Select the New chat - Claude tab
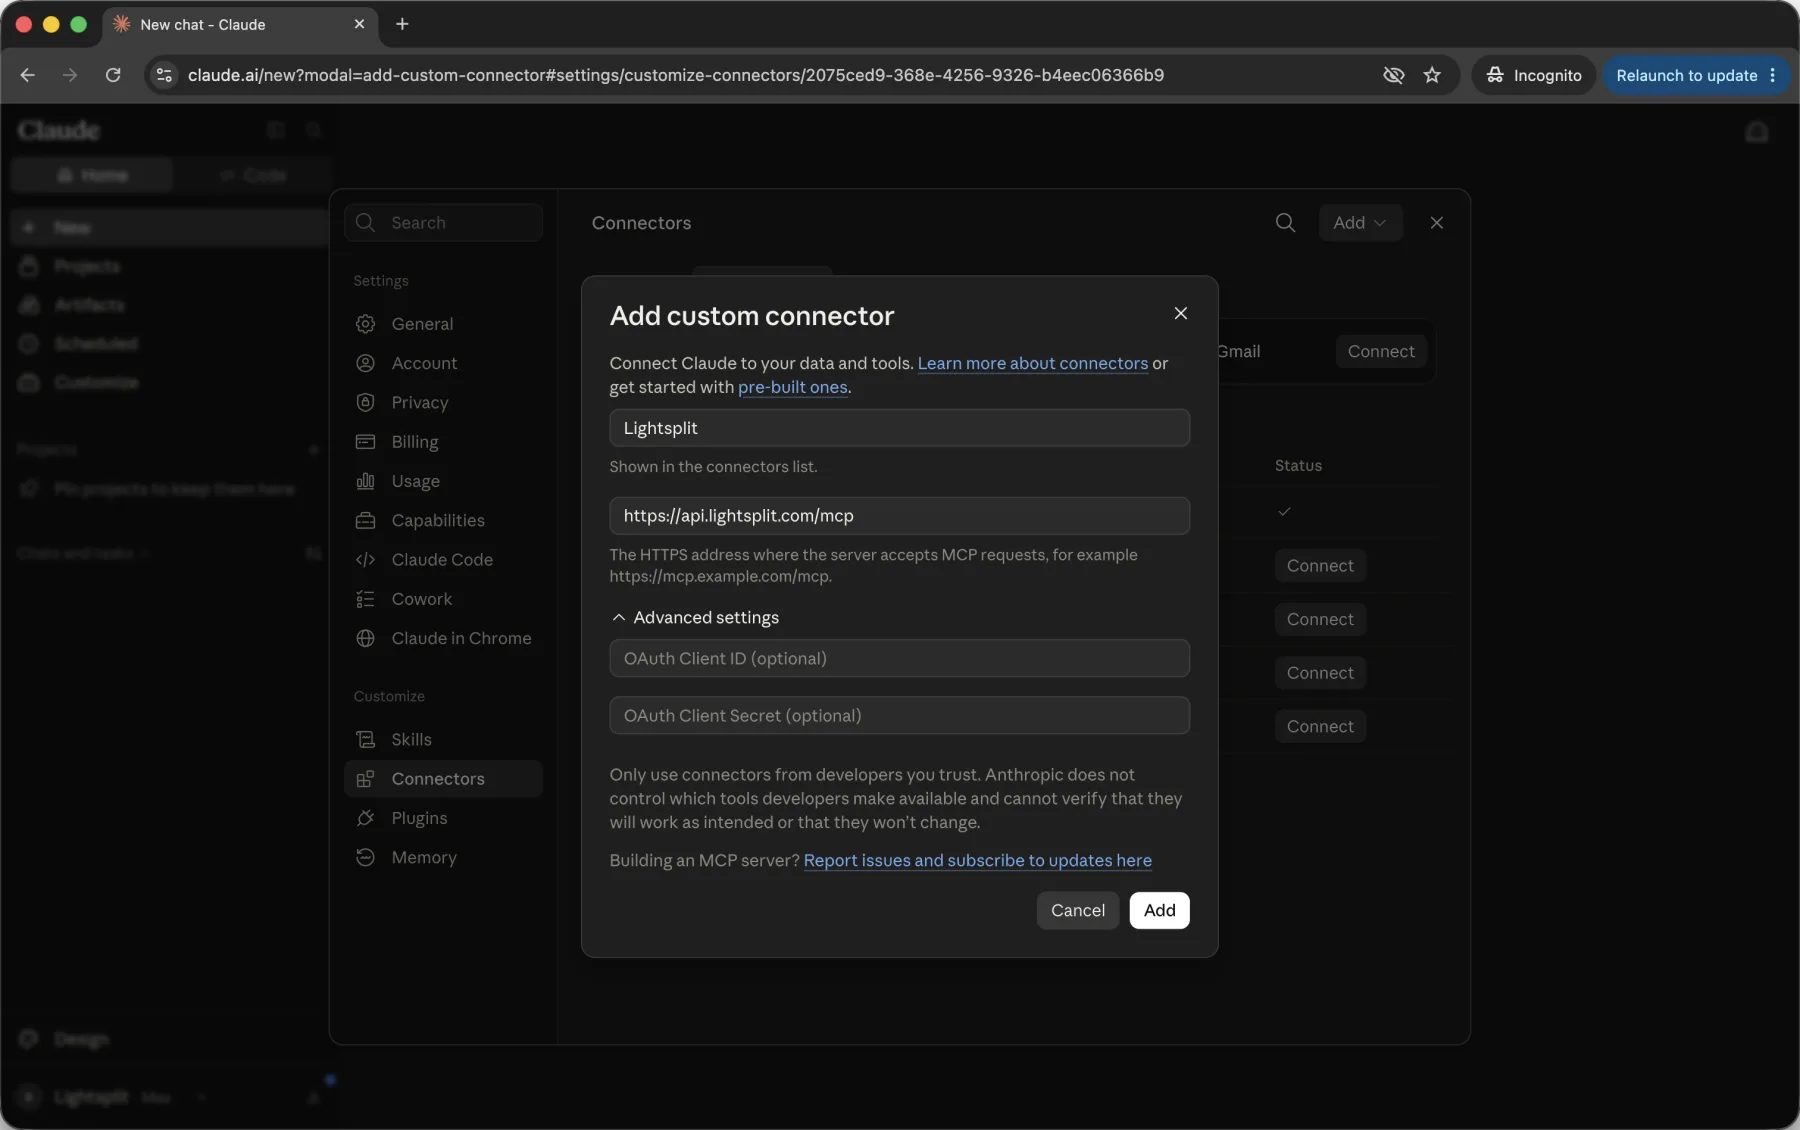Screen dimensions: 1800x1130 240,24
